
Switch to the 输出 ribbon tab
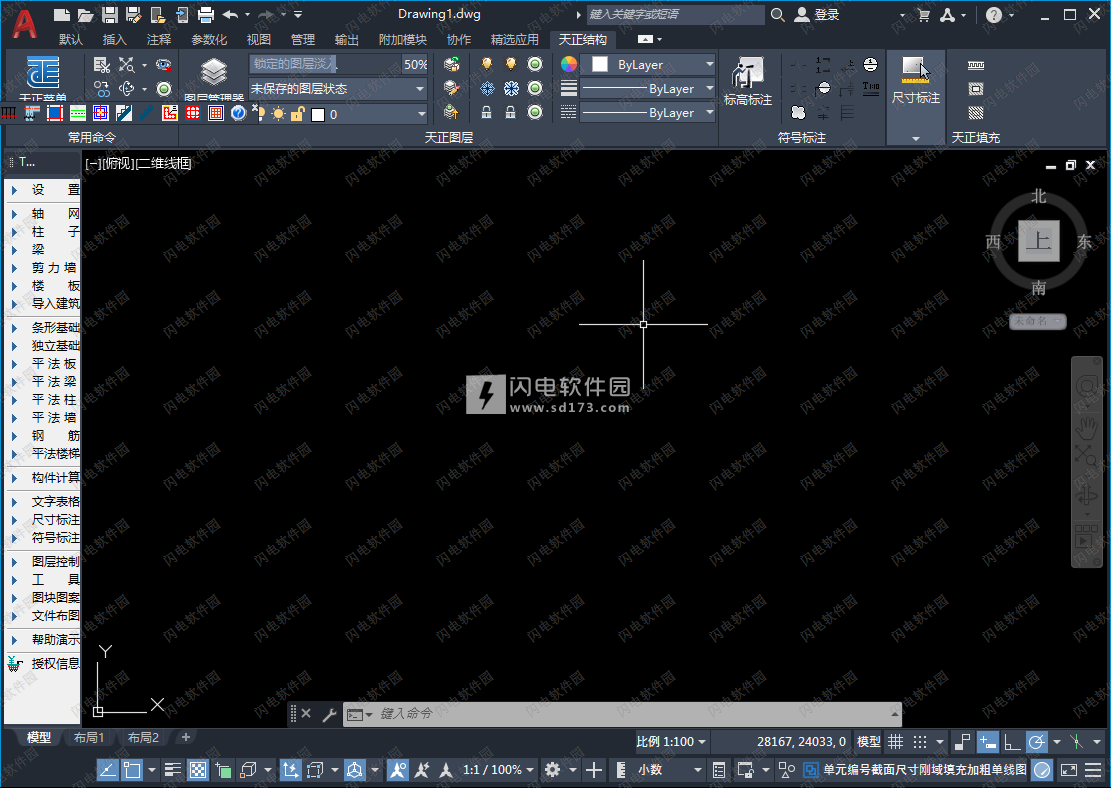[x=346, y=40]
